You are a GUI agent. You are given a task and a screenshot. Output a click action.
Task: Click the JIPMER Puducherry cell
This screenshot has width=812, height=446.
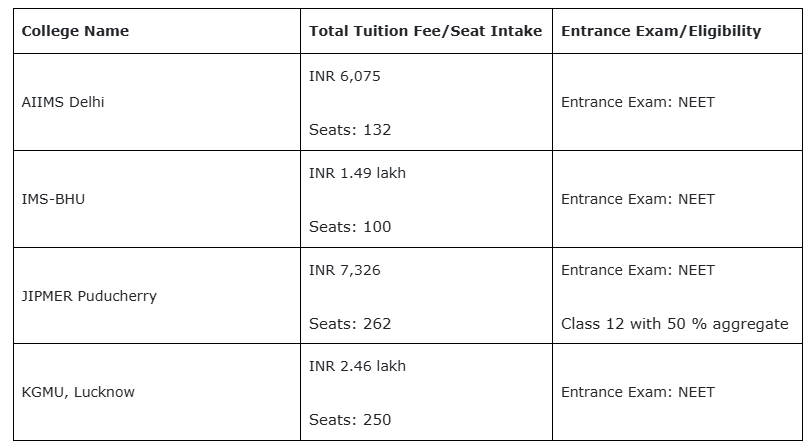pos(89,296)
